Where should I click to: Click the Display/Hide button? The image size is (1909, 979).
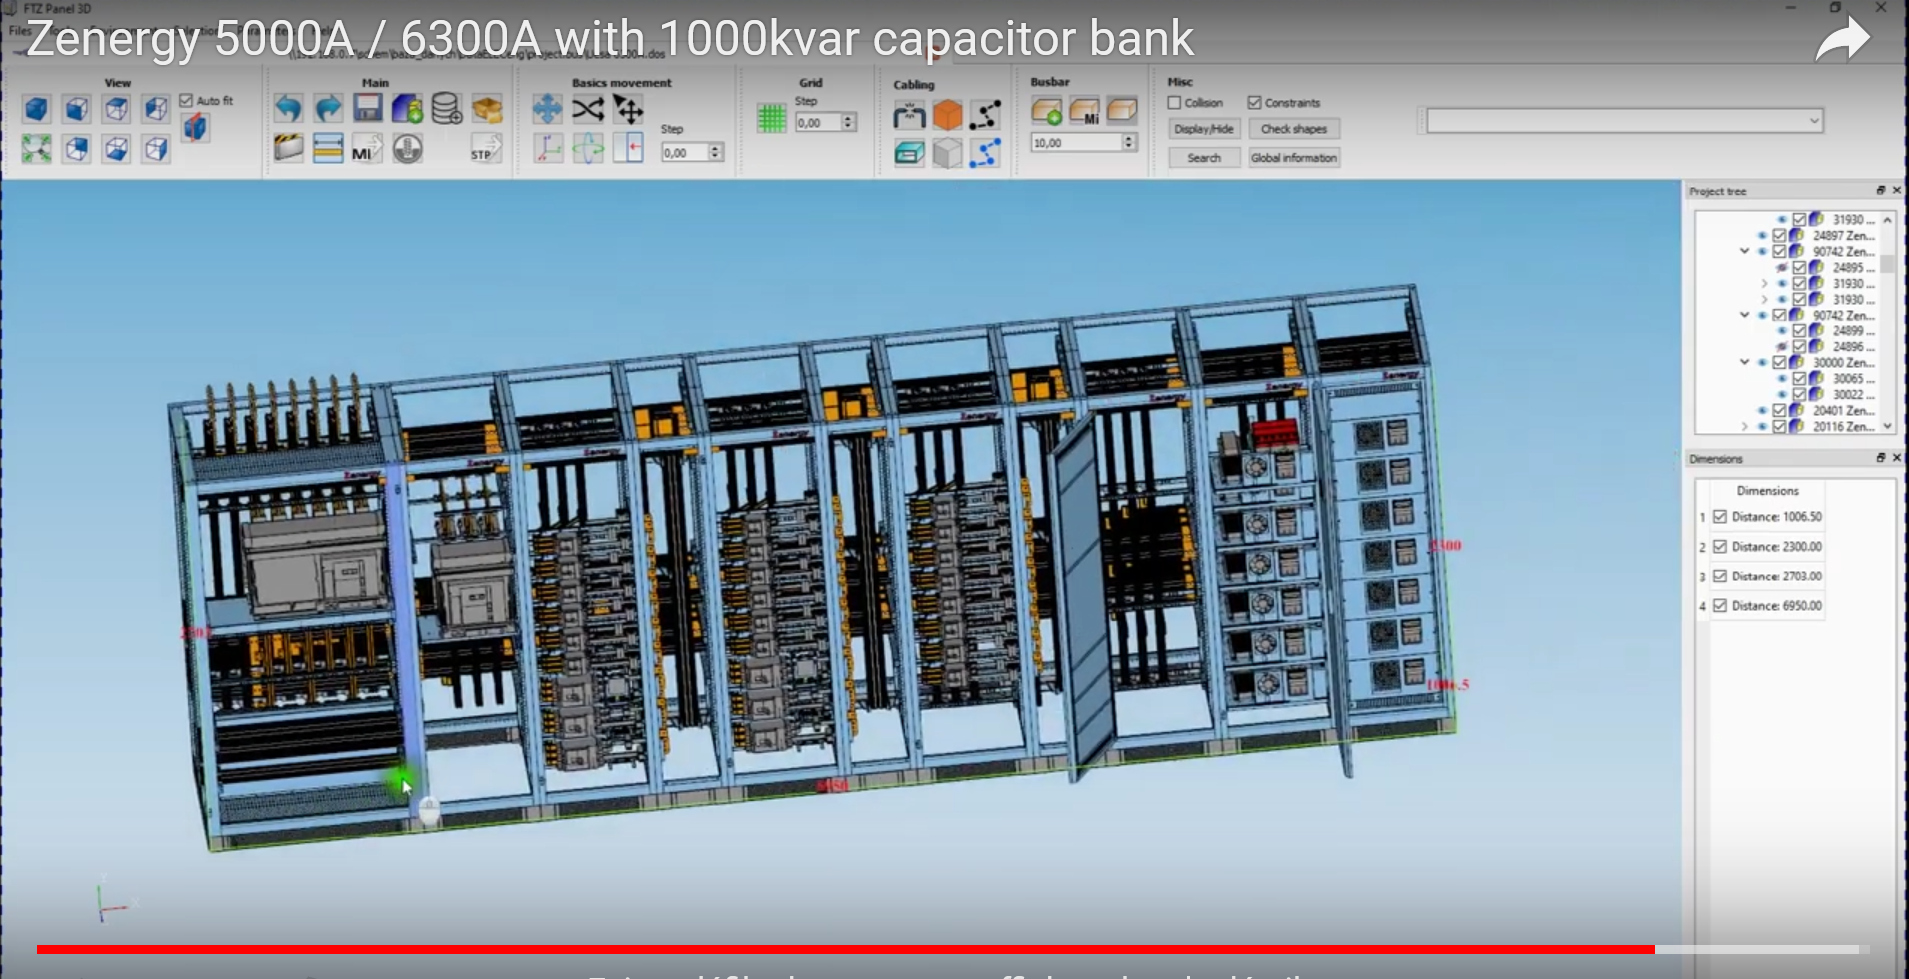(1204, 129)
